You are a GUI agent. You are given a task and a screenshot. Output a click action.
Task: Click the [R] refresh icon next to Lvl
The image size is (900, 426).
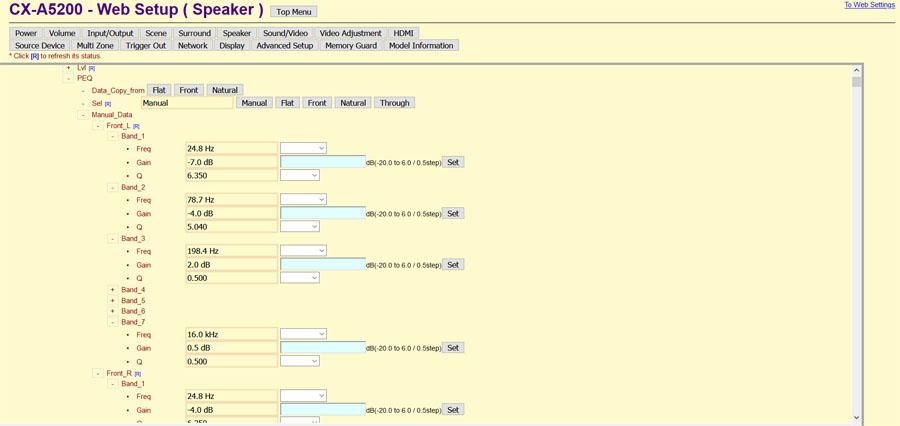(92, 68)
